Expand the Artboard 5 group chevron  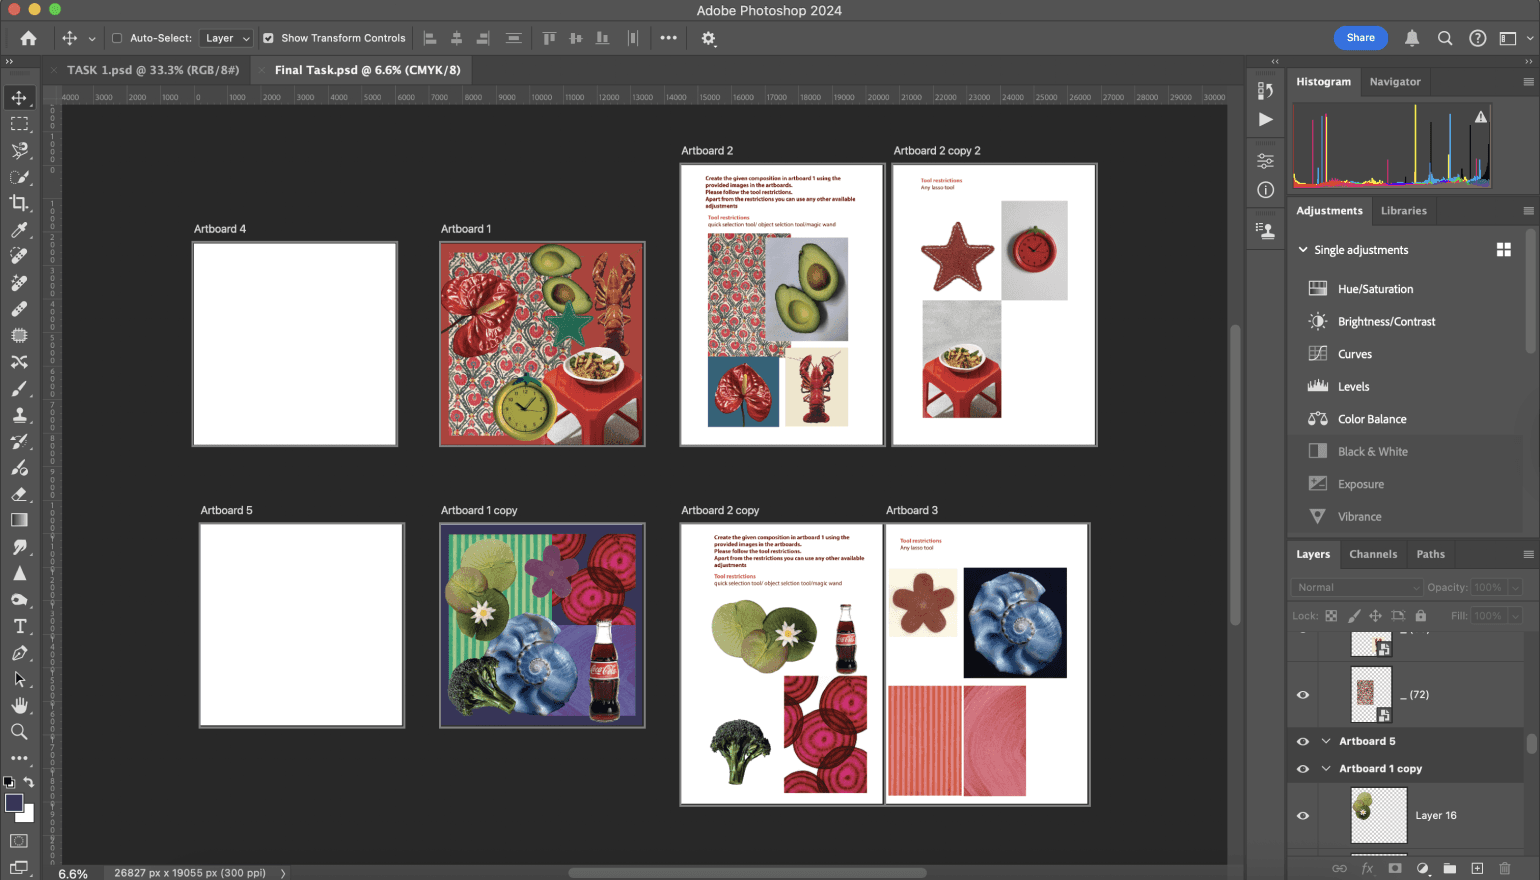(x=1326, y=741)
